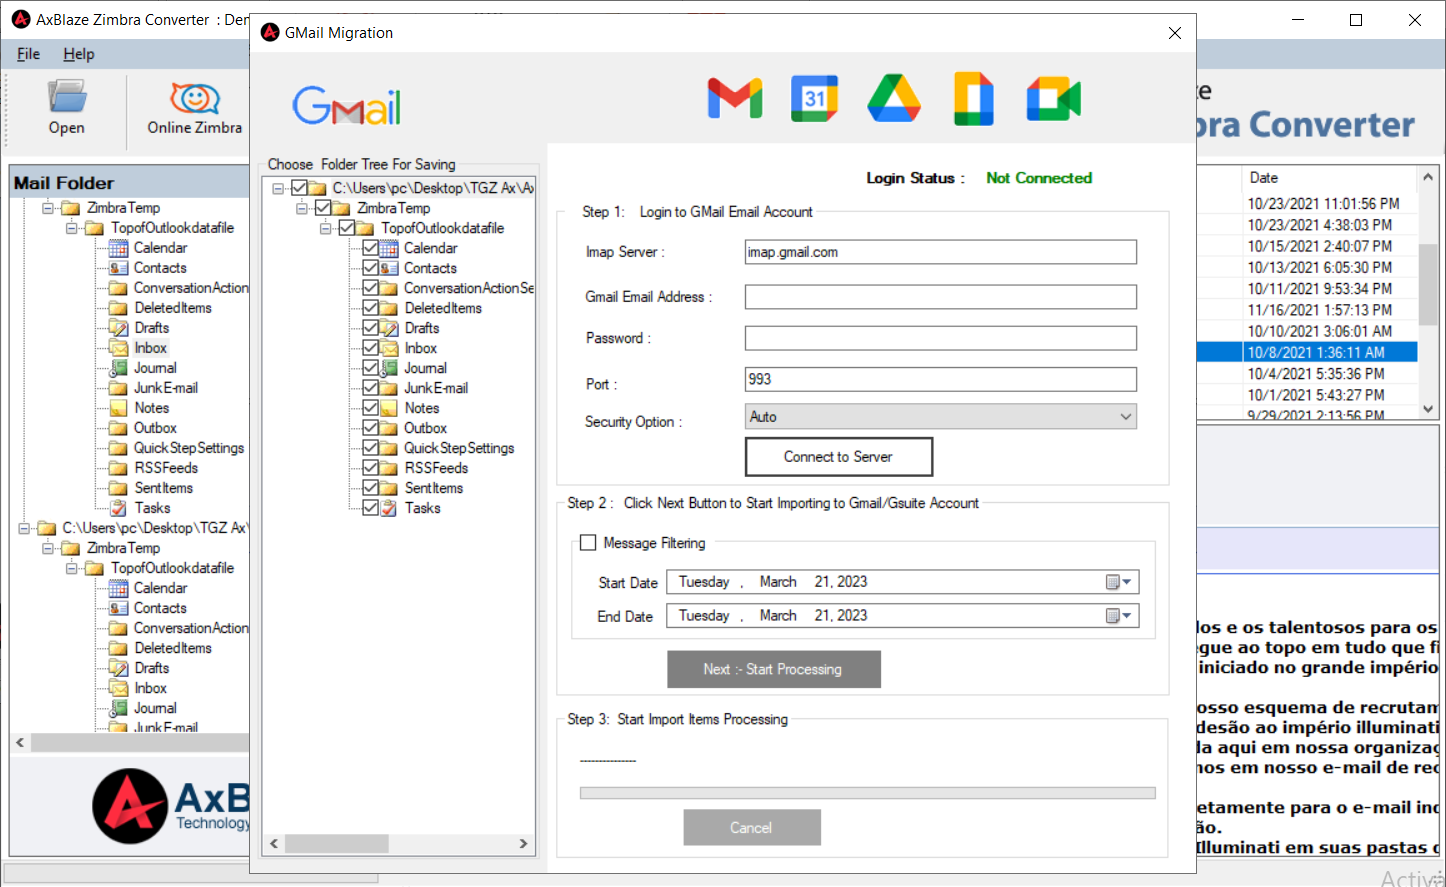
Task: Click the Google Calendar icon in header
Action: coord(814,98)
